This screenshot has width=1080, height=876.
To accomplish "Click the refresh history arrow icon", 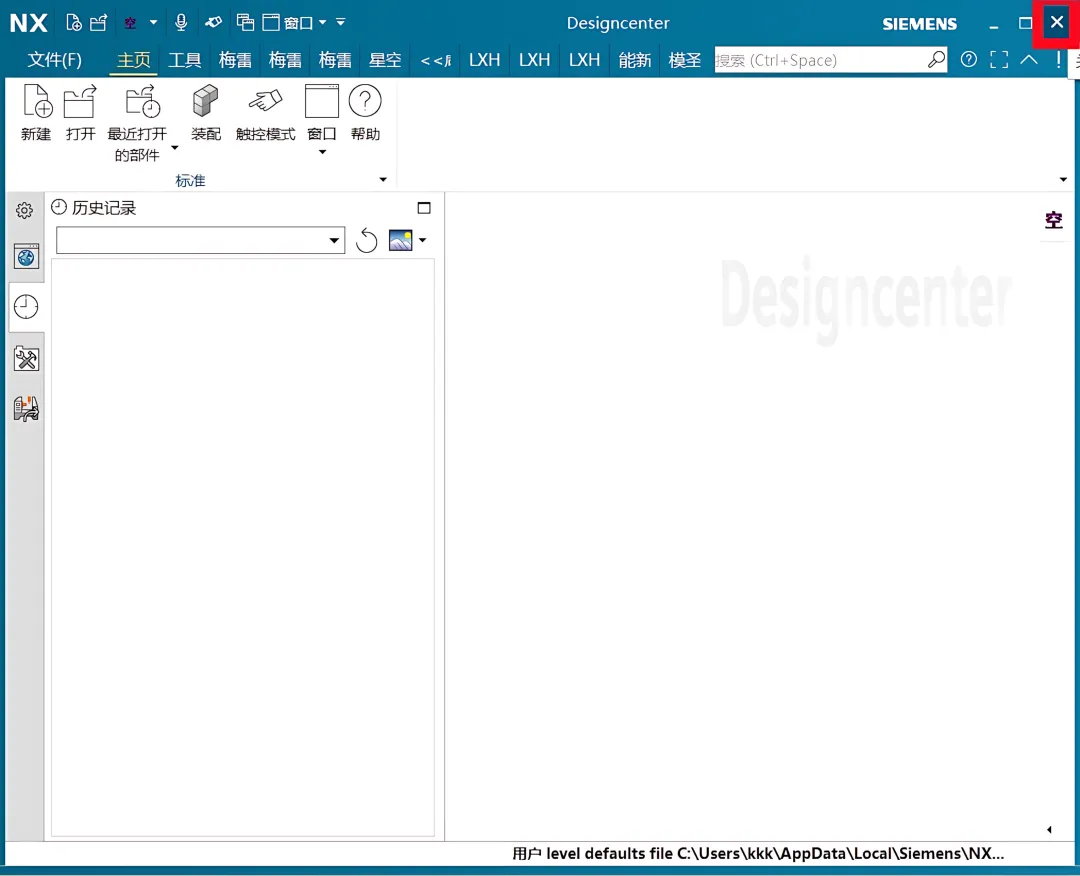I will (x=366, y=240).
